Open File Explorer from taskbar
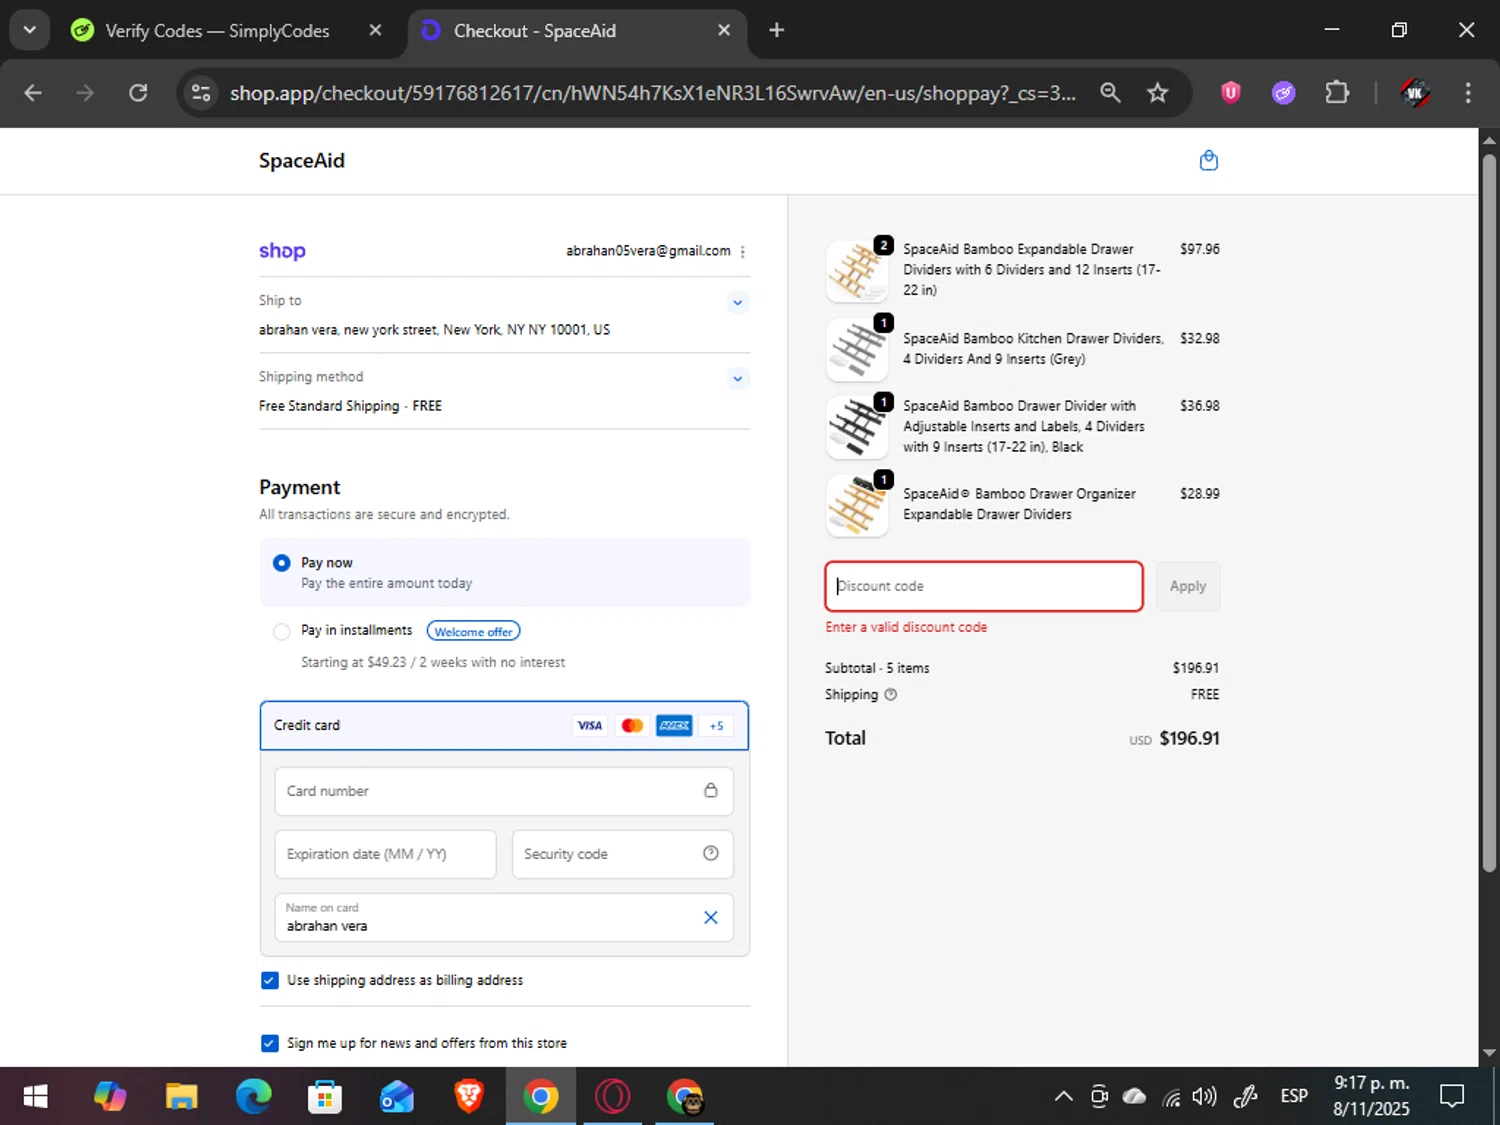 [x=181, y=1097]
